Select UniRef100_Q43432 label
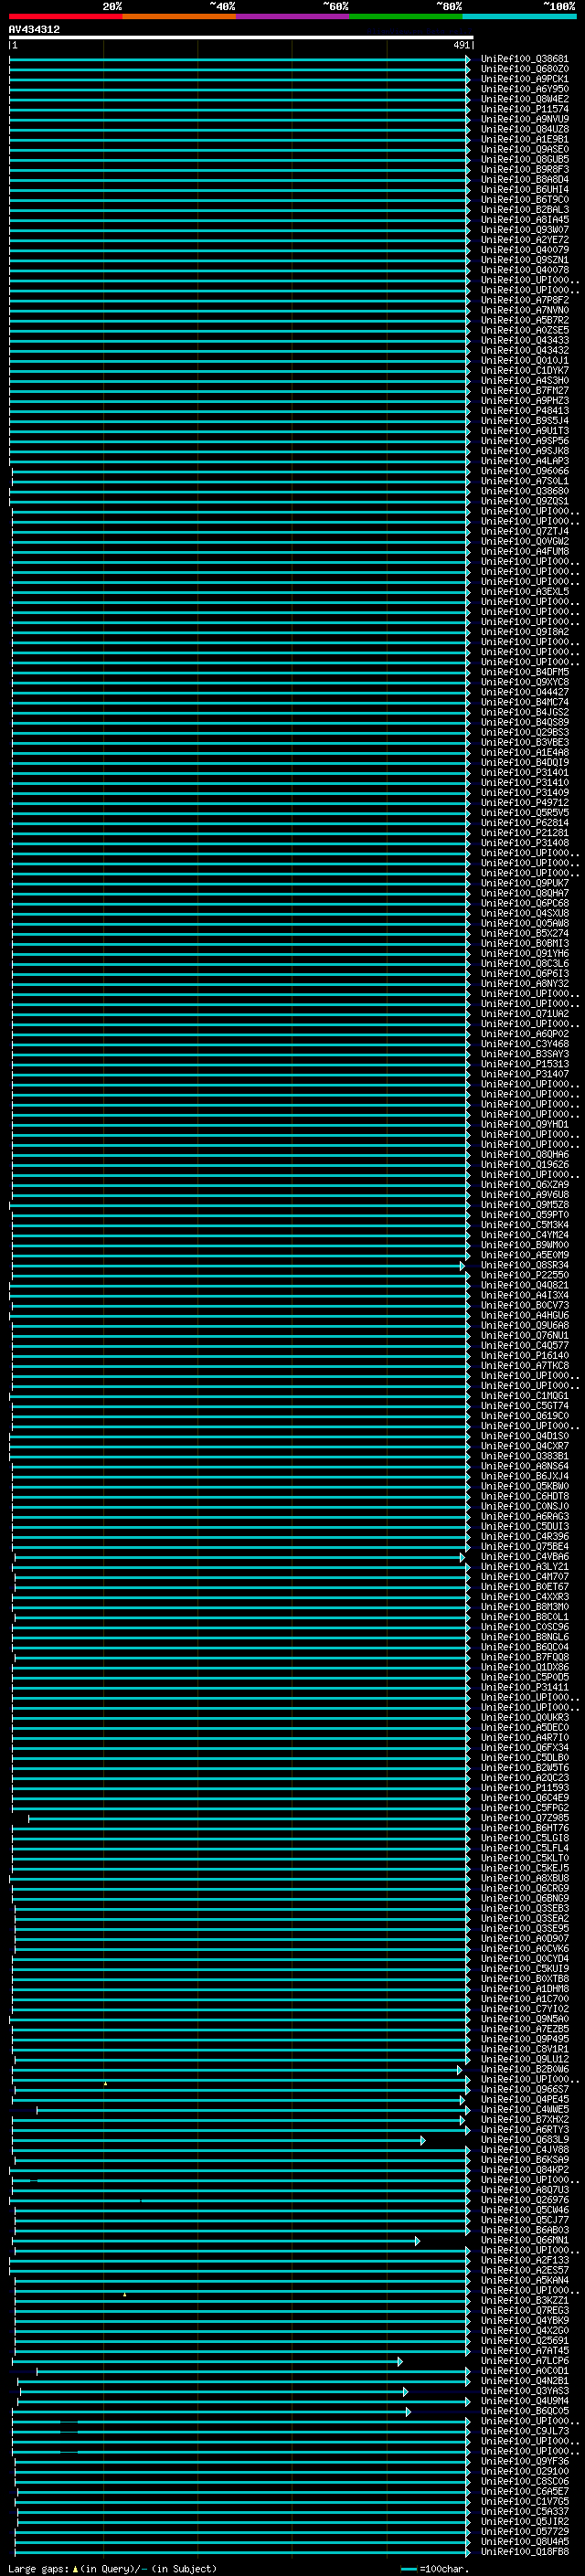The width and height of the screenshot is (585, 2576). click(525, 350)
